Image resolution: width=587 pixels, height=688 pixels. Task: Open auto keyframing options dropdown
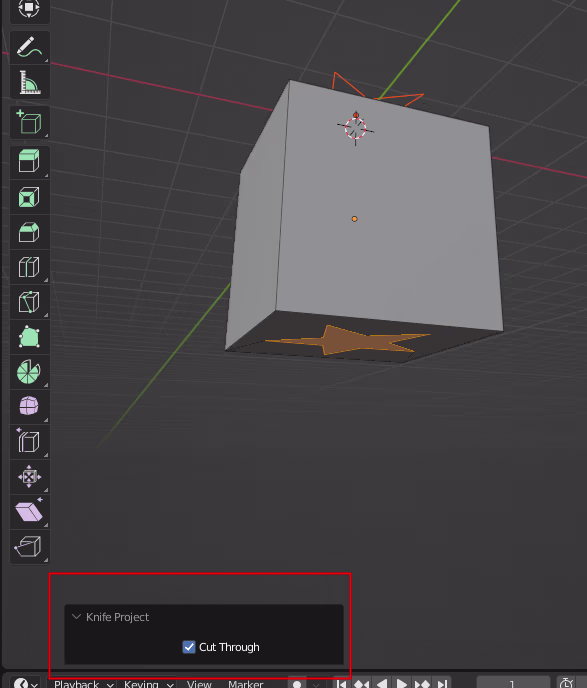tap(316, 684)
